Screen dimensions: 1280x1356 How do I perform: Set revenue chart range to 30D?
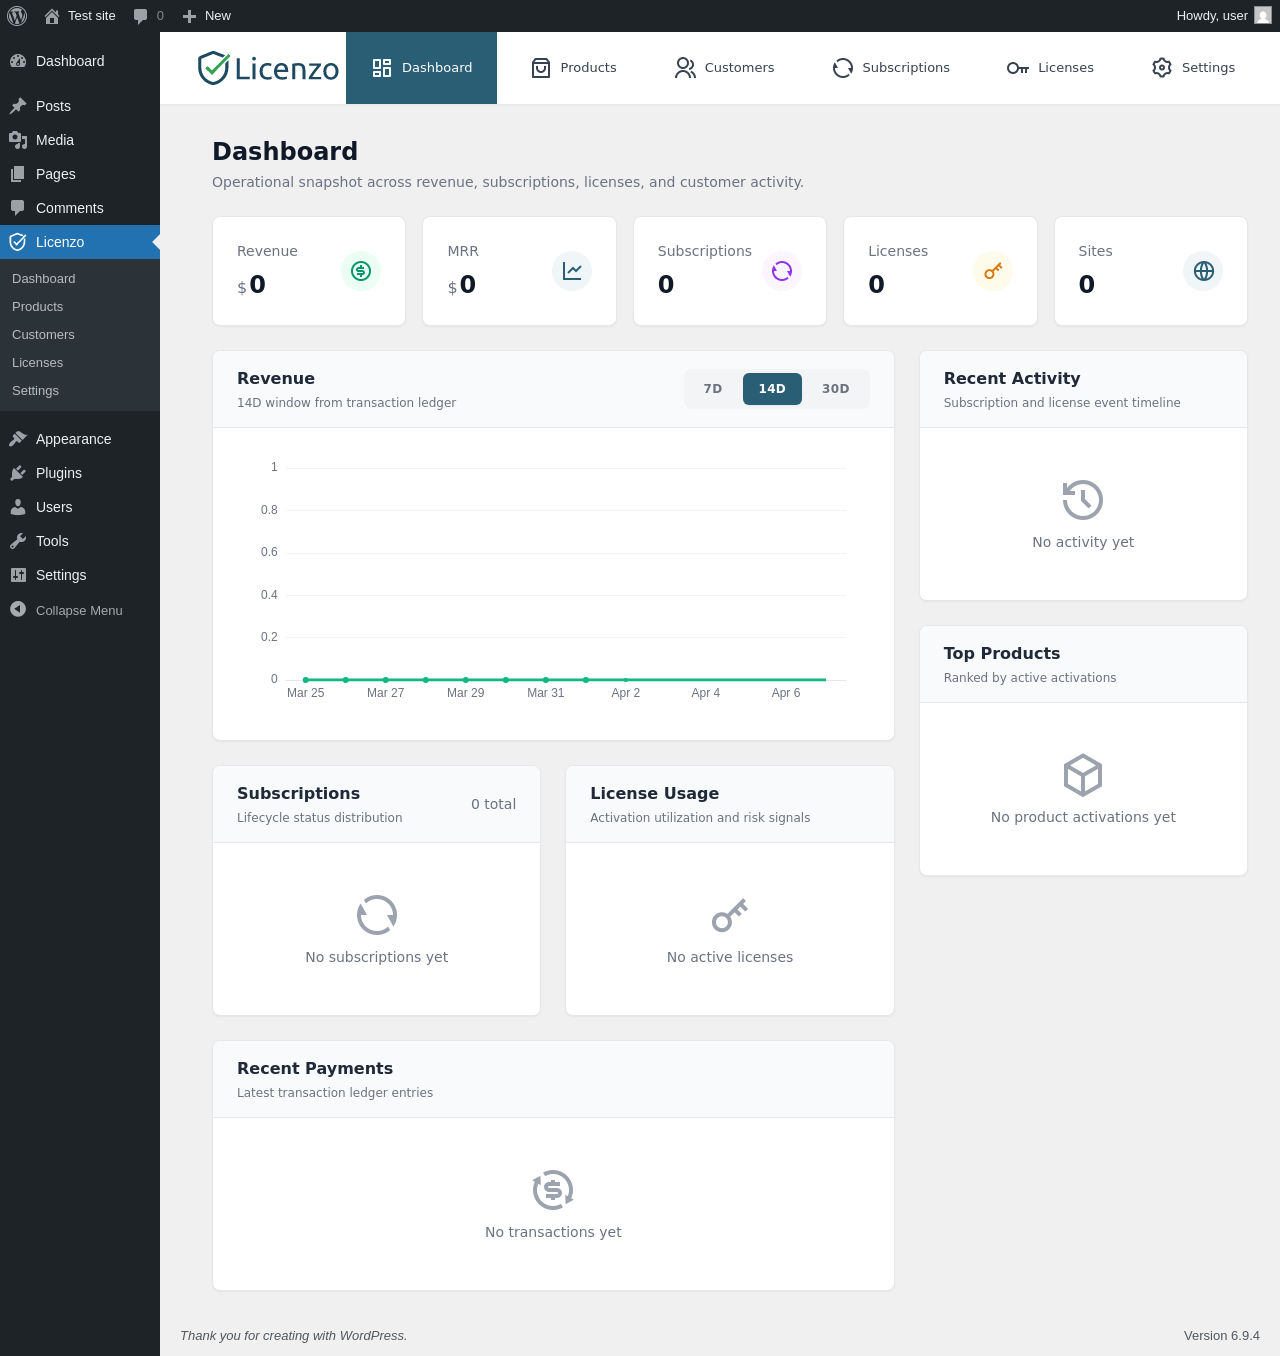(836, 389)
